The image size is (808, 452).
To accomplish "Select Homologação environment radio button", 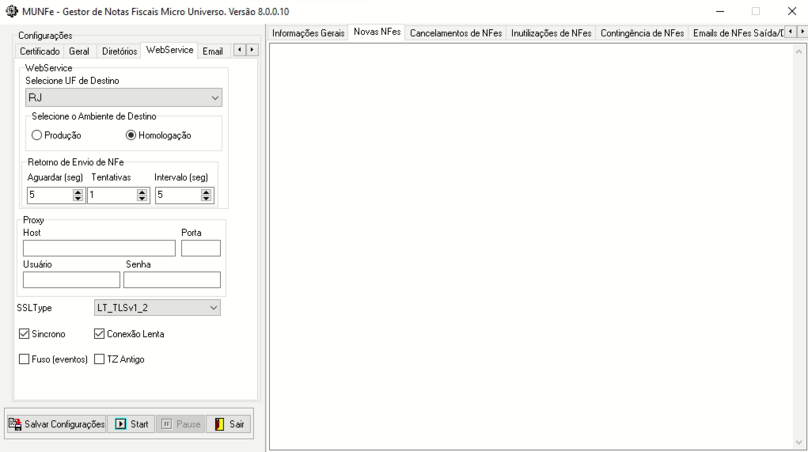I will coord(131,135).
